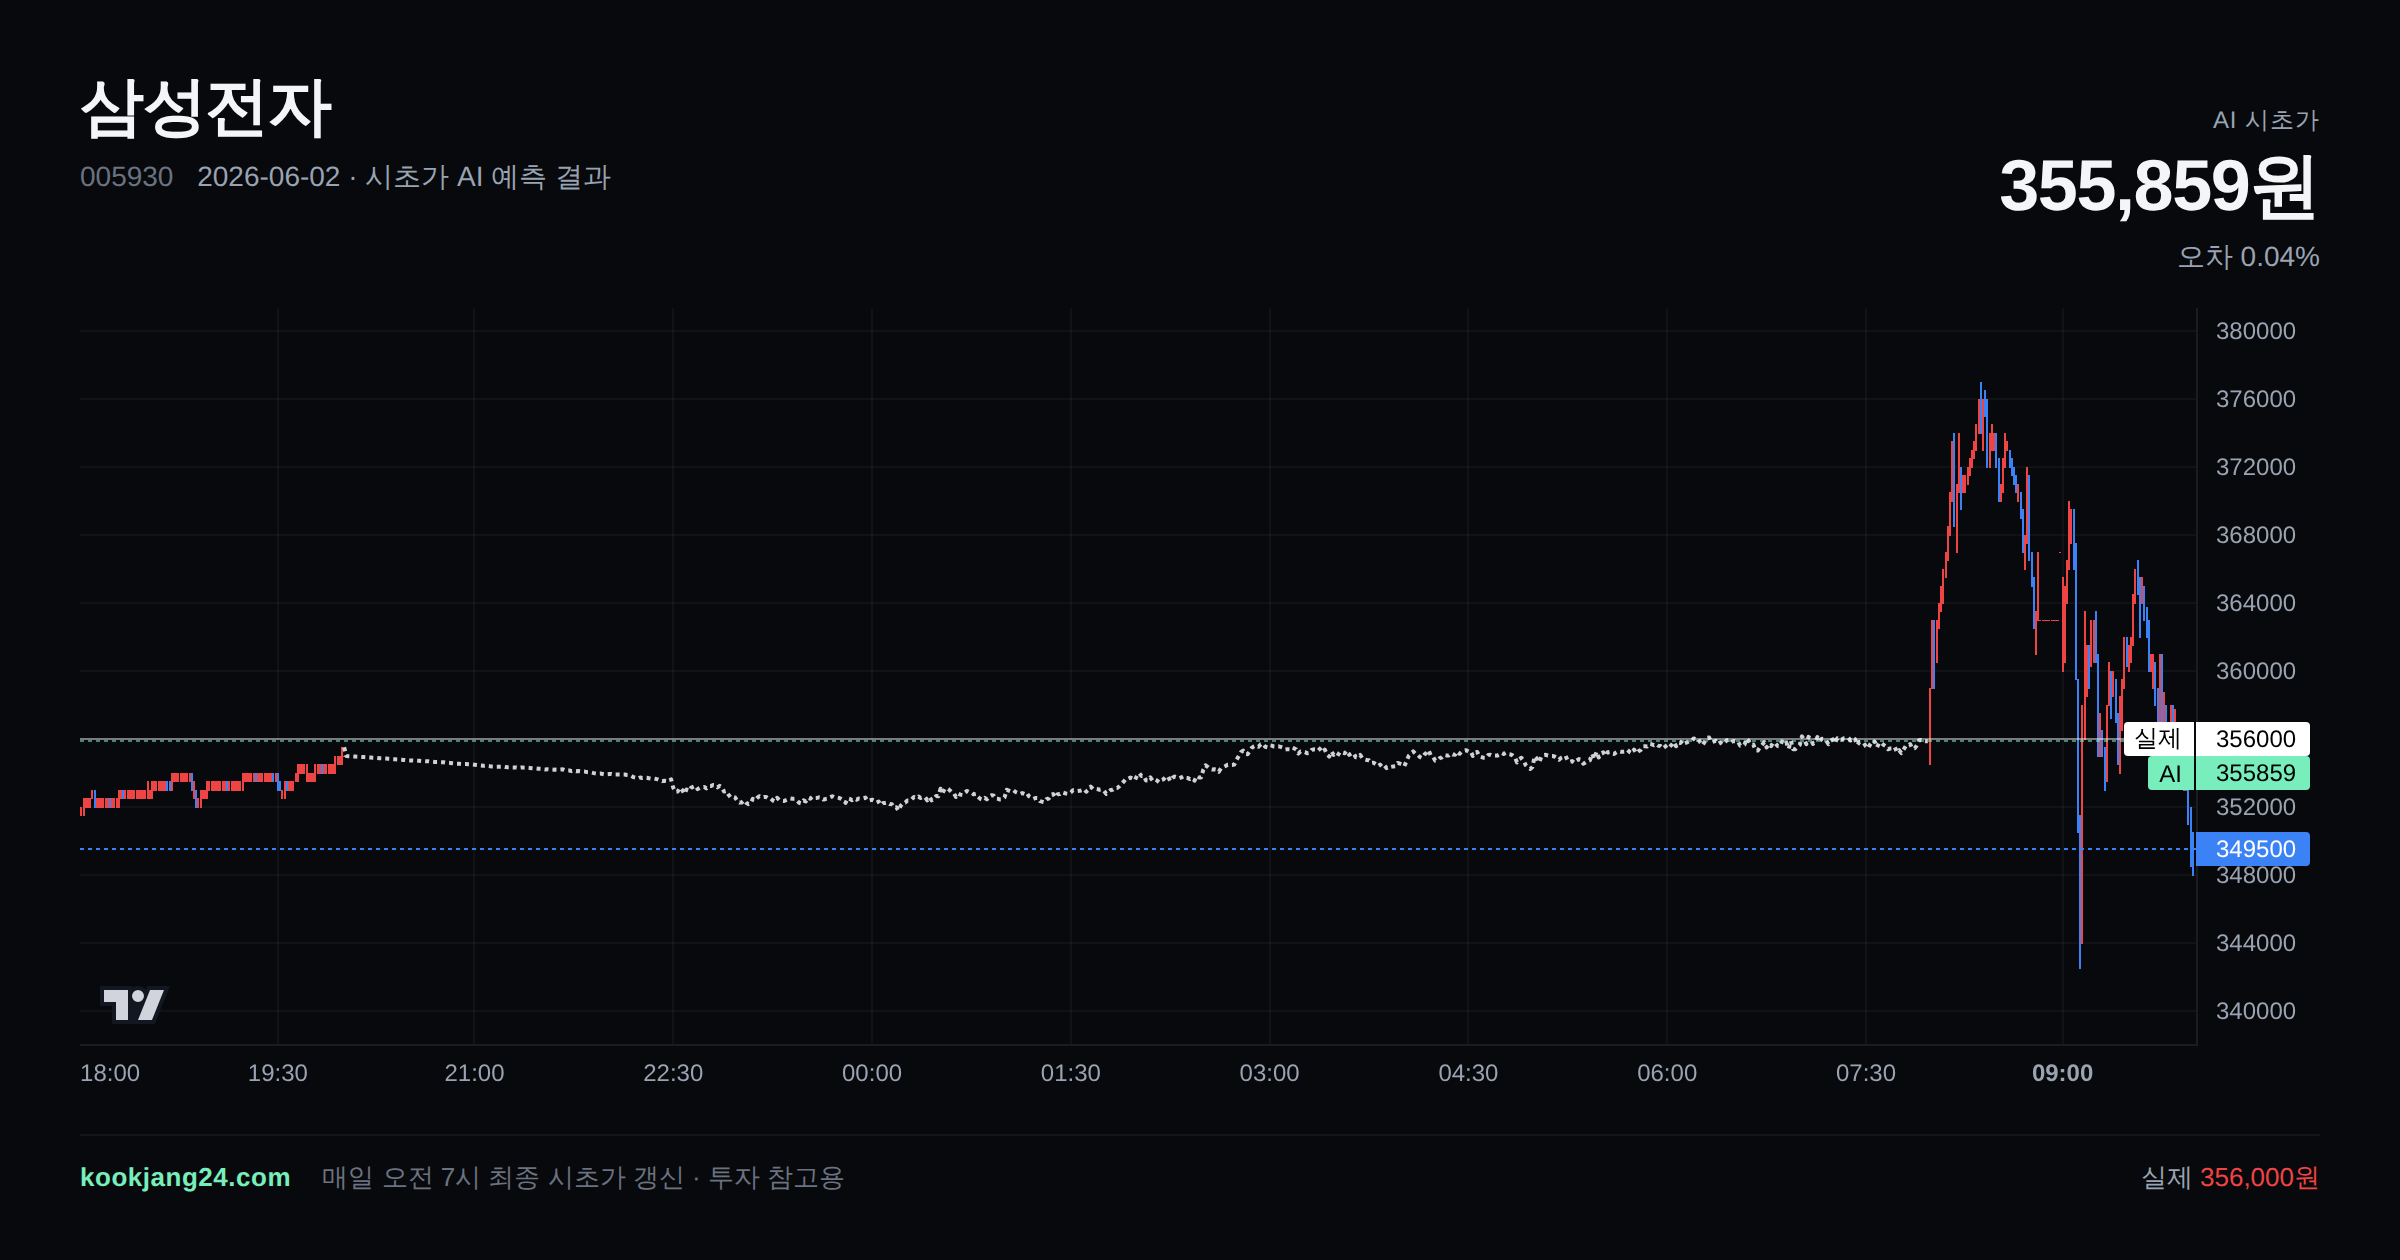Click the blue 349500 current price label
Viewport: 2400px width, 1260px height.
(x=2251, y=849)
